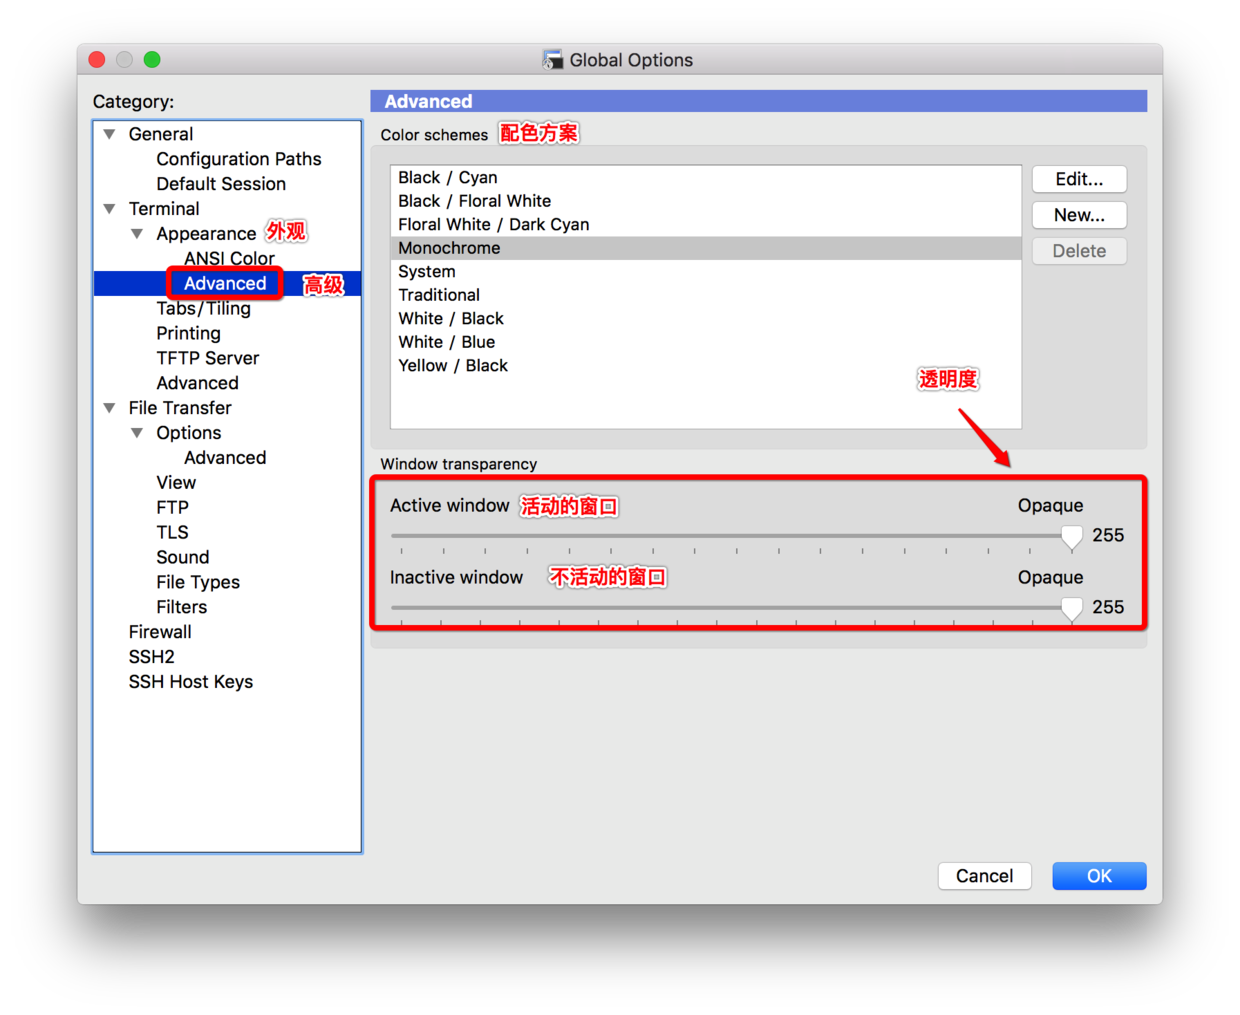Open File Types settings

[x=198, y=582]
